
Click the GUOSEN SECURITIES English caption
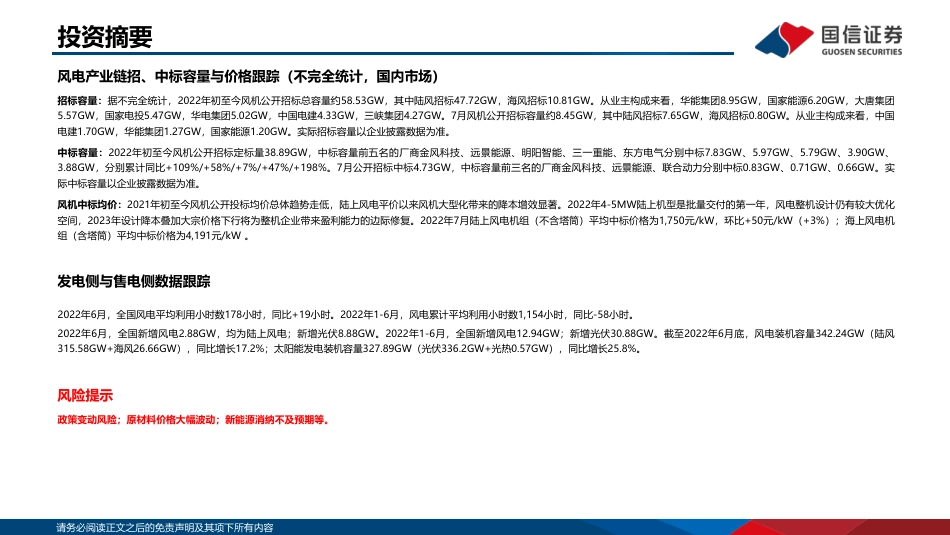click(x=862, y=52)
